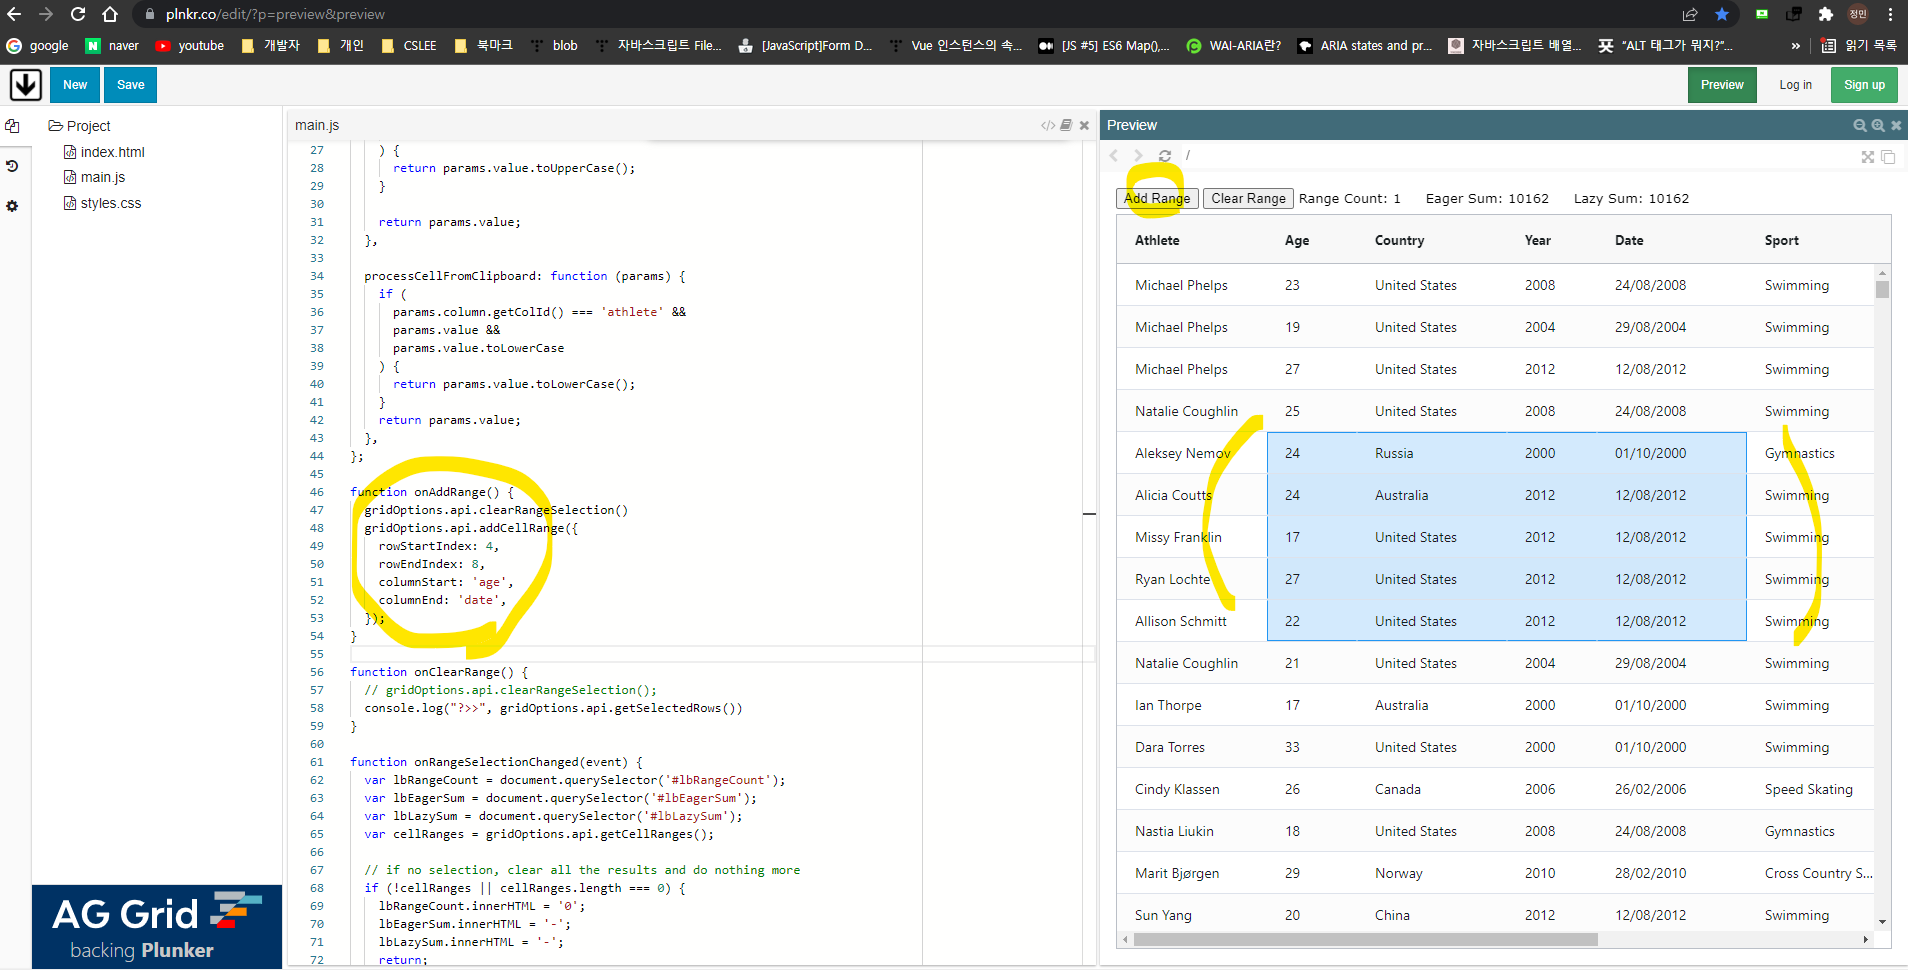Open index.html in the file tree

coord(104,152)
